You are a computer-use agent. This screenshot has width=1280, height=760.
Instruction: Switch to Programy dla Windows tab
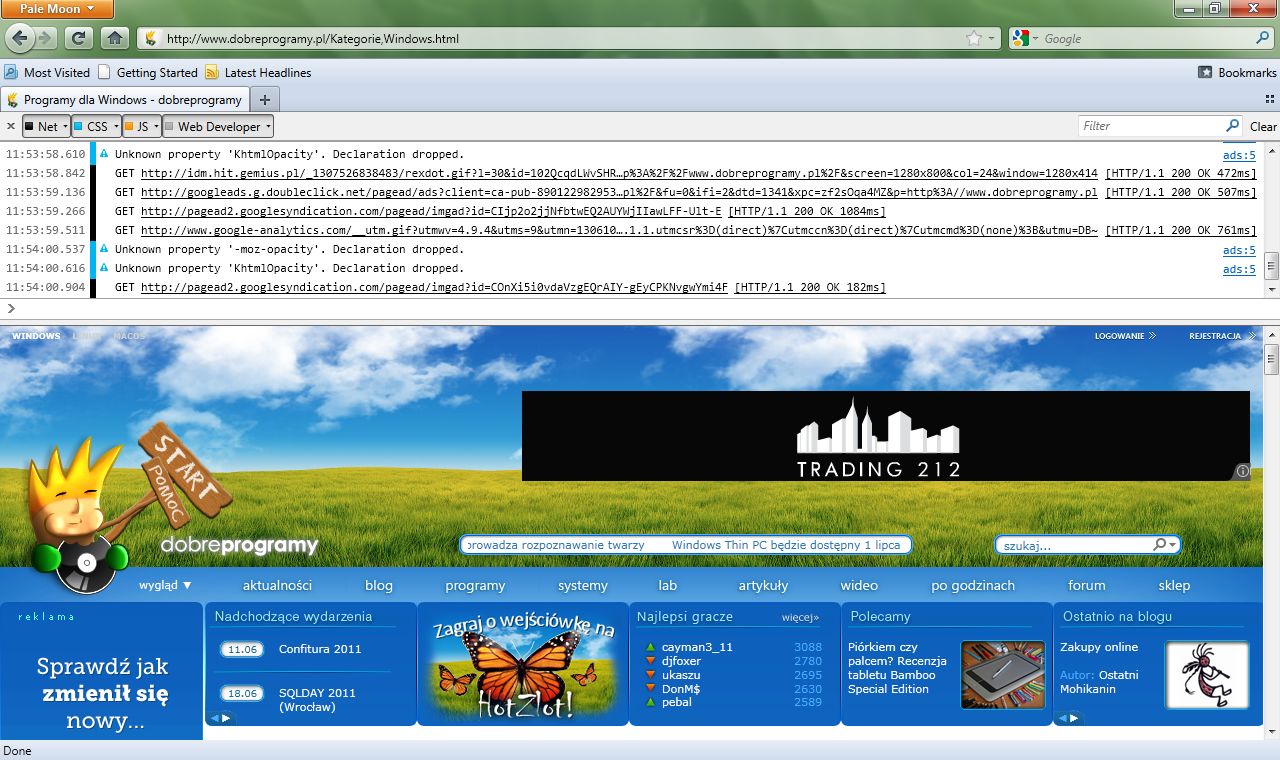[x=124, y=99]
